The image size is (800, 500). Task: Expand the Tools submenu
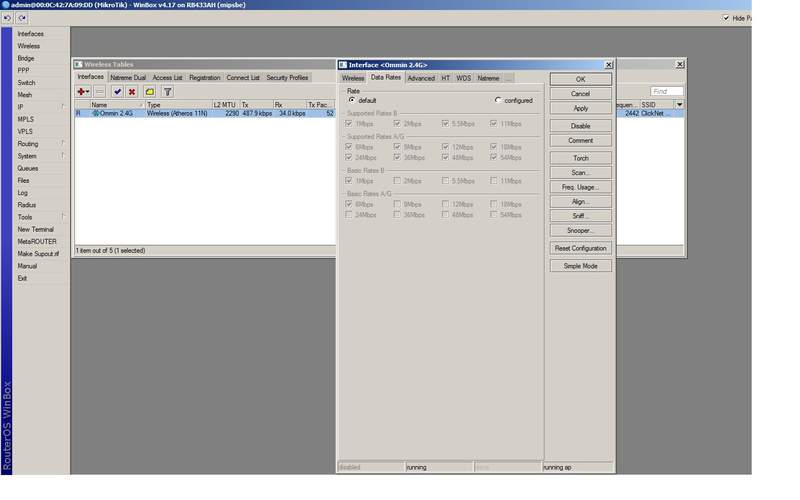63,217
